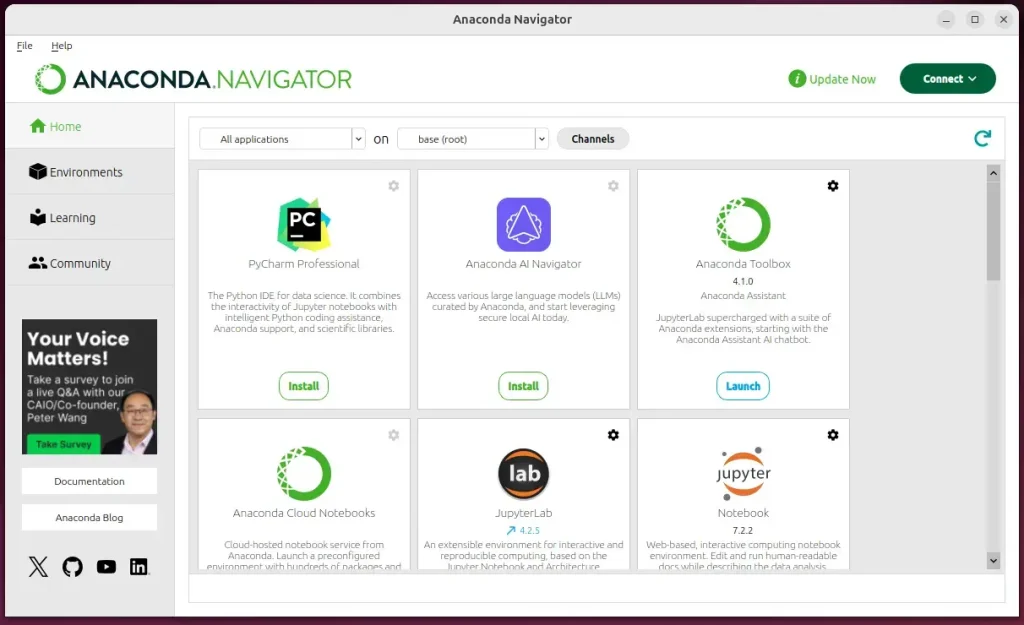Click Take Survey on the banner
Viewport: 1024px width, 625px height.
[63, 444]
